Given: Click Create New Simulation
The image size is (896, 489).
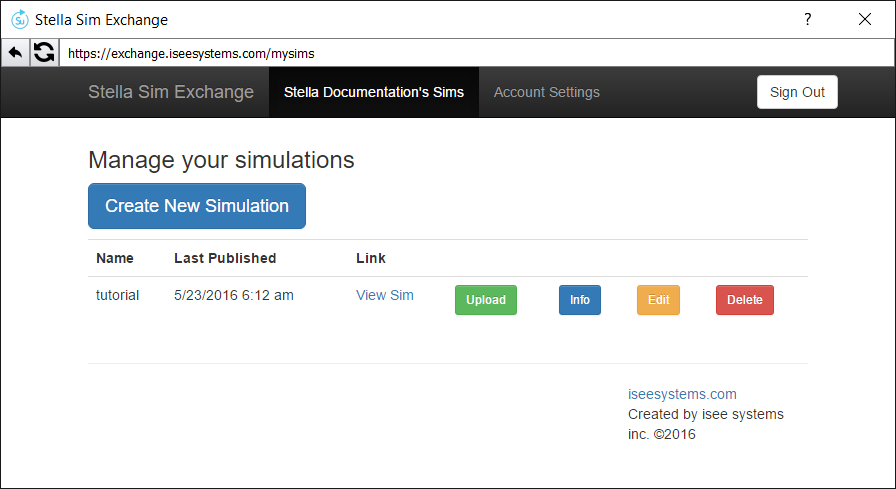Looking at the screenshot, I should pos(197,206).
